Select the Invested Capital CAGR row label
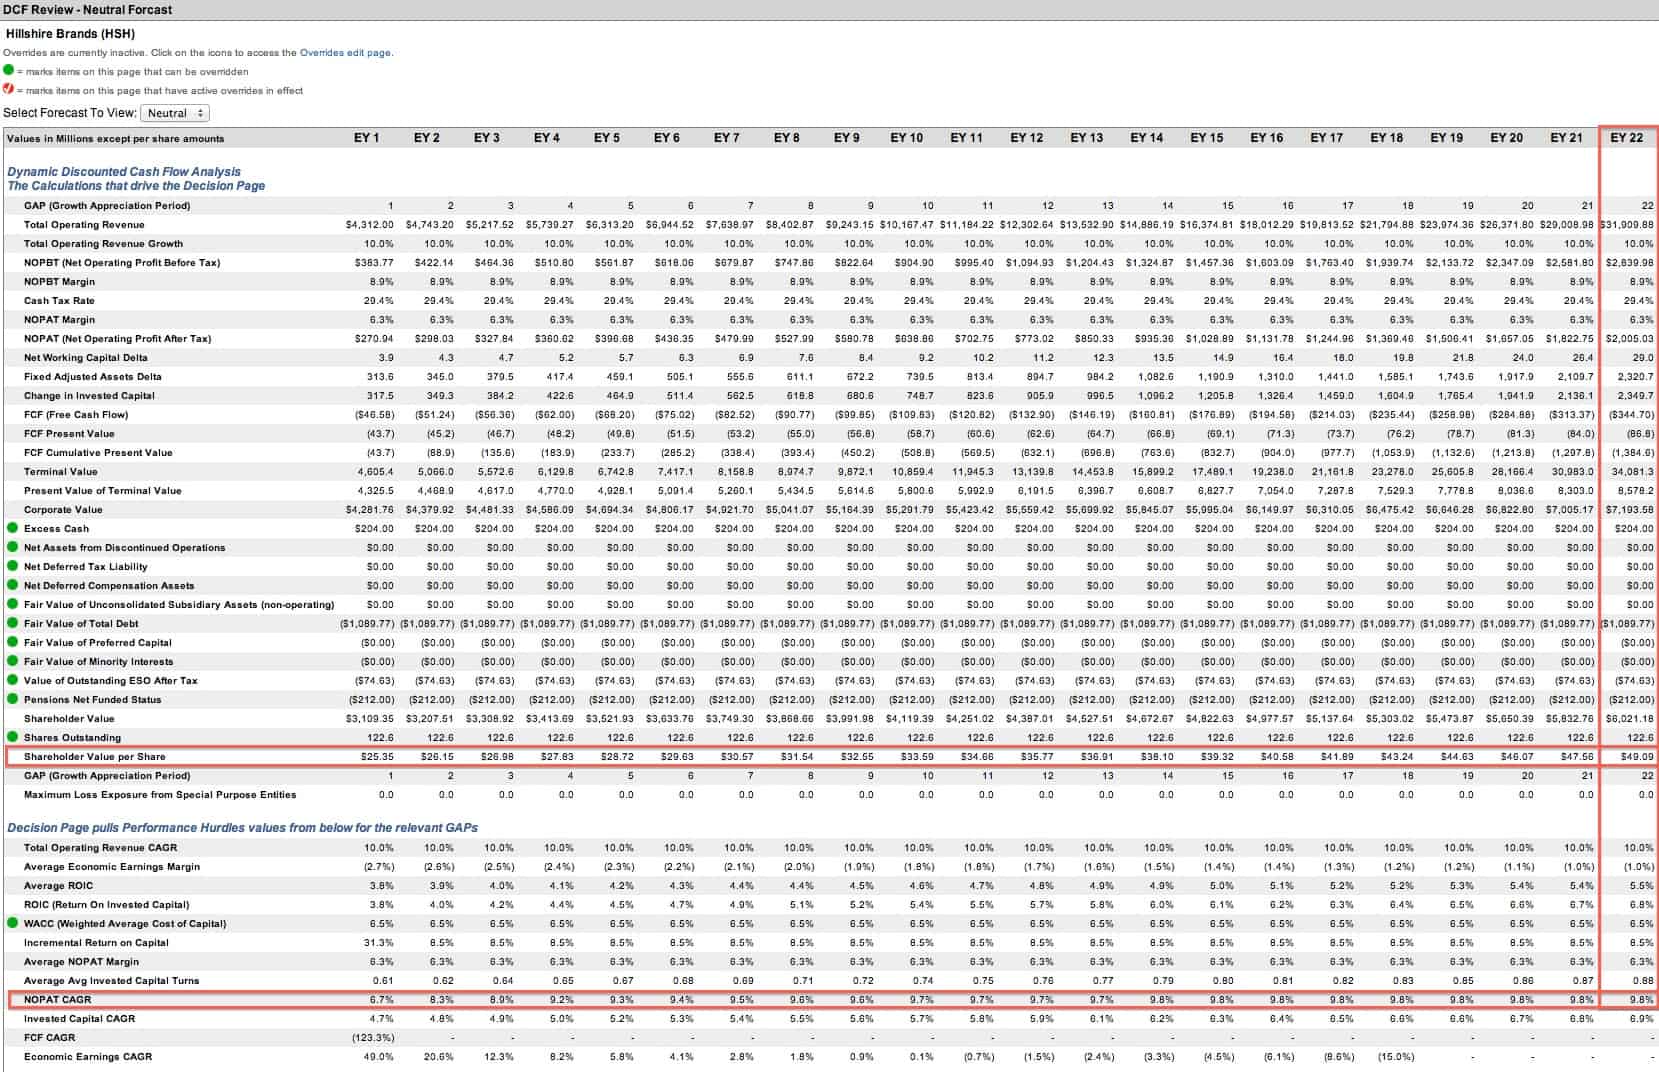1659x1072 pixels. (79, 1019)
